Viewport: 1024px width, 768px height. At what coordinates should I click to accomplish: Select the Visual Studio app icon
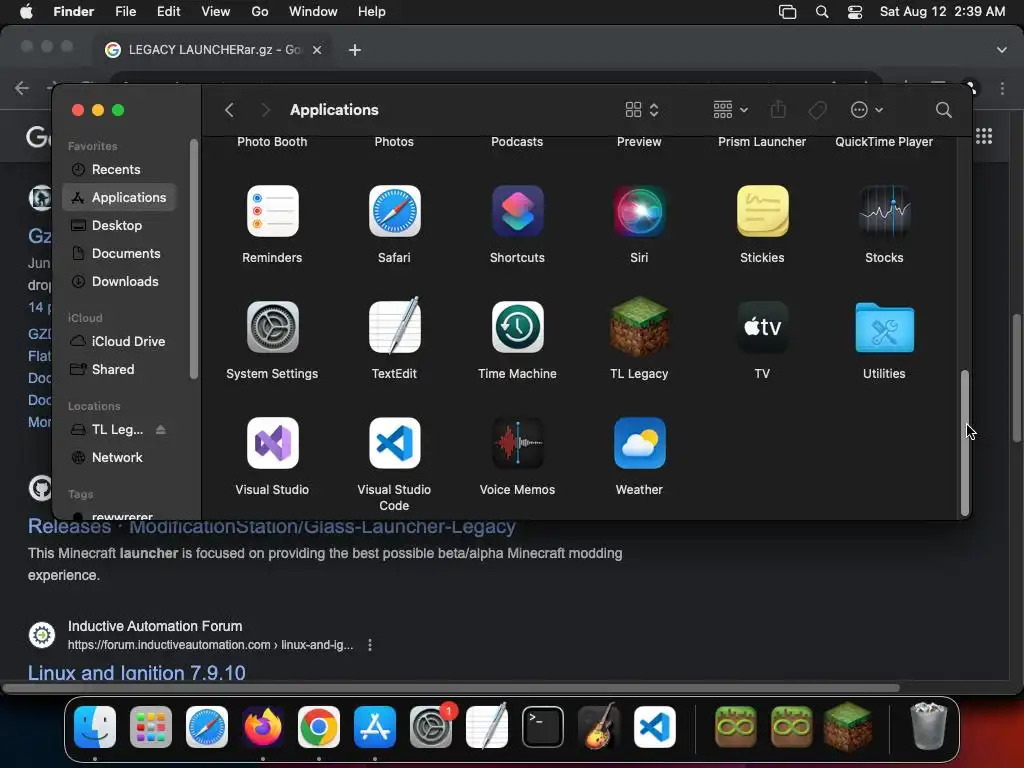[x=272, y=443]
